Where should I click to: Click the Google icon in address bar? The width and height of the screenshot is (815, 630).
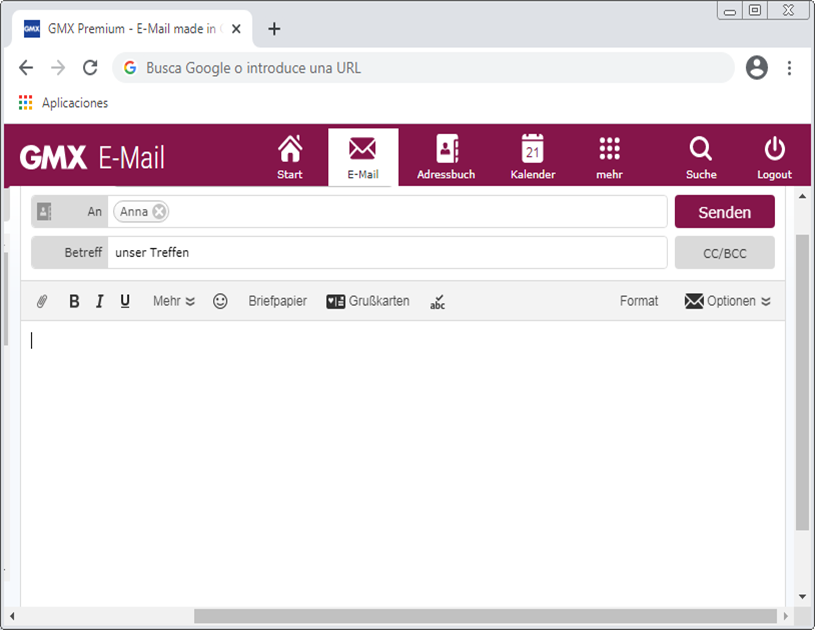pos(130,68)
